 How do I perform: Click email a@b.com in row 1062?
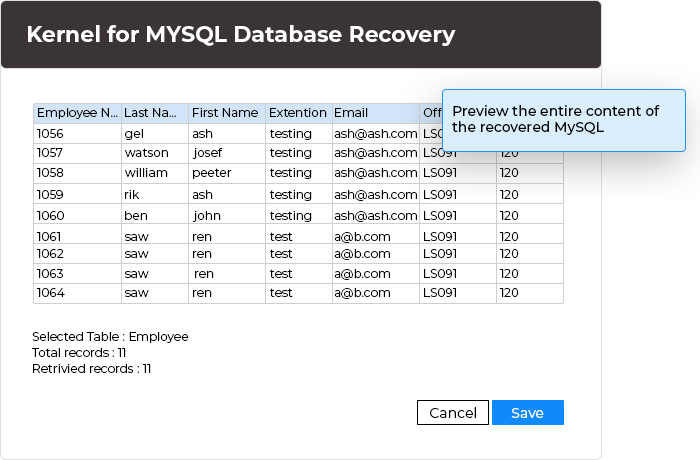tap(375, 254)
